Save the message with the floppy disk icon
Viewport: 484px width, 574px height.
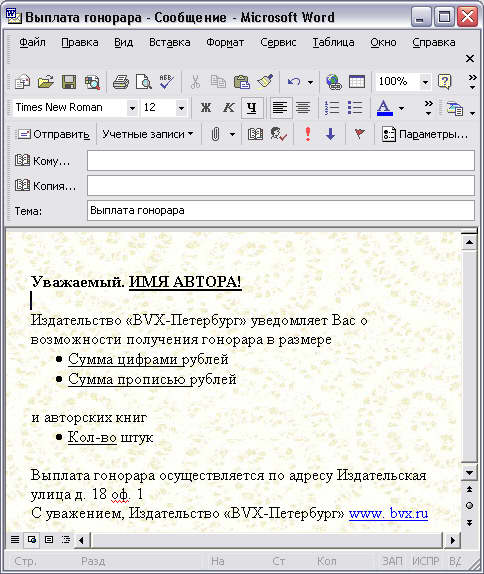69,82
